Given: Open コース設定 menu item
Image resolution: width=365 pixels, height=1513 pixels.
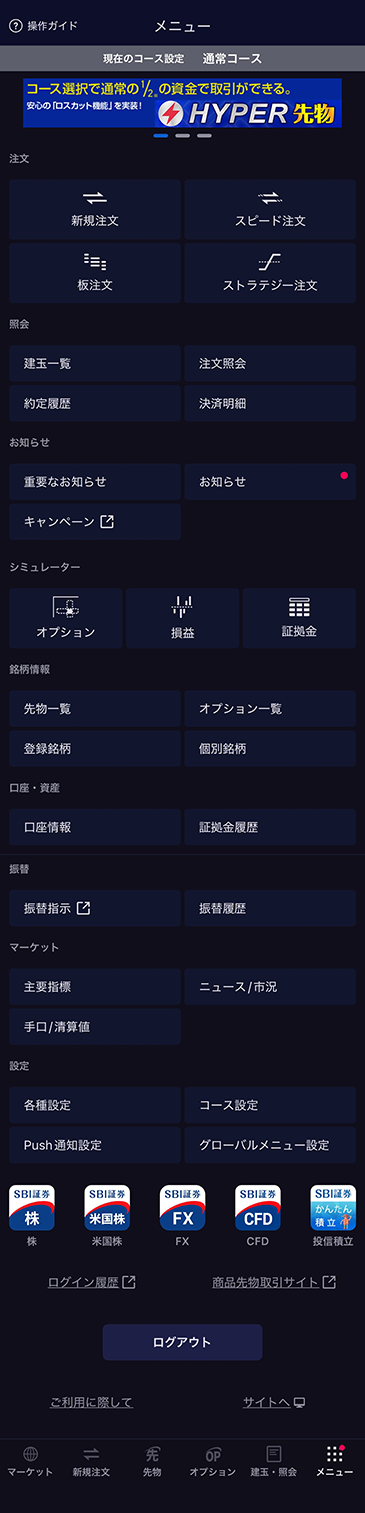Looking at the screenshot, I should tap(270, 1105).
